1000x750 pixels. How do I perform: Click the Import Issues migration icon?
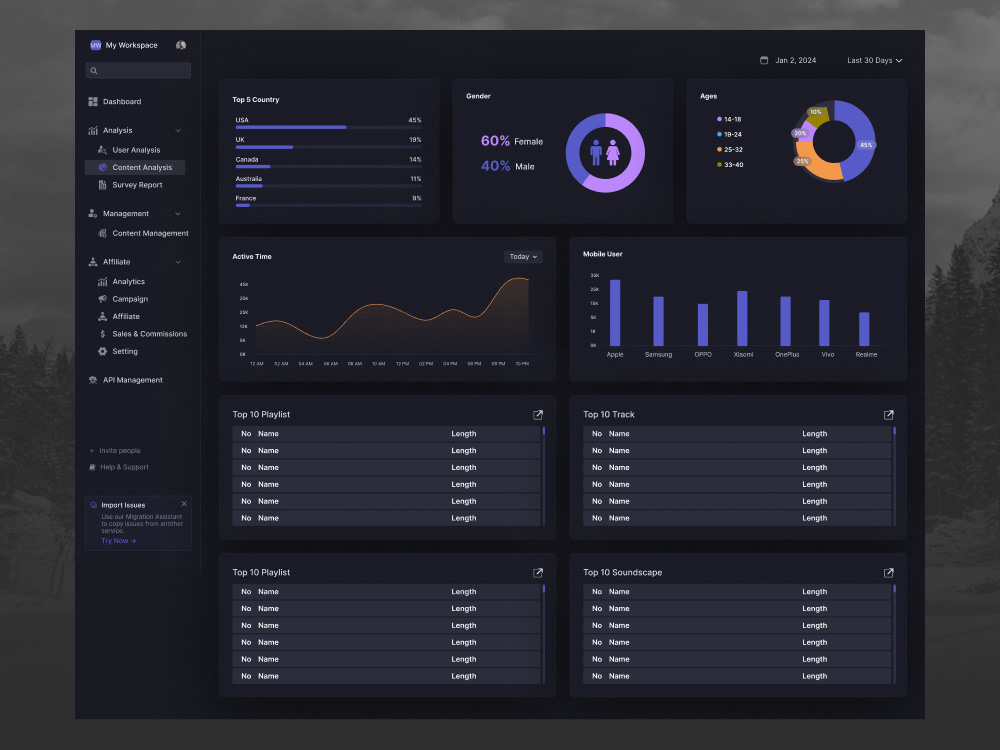[94, 505]
